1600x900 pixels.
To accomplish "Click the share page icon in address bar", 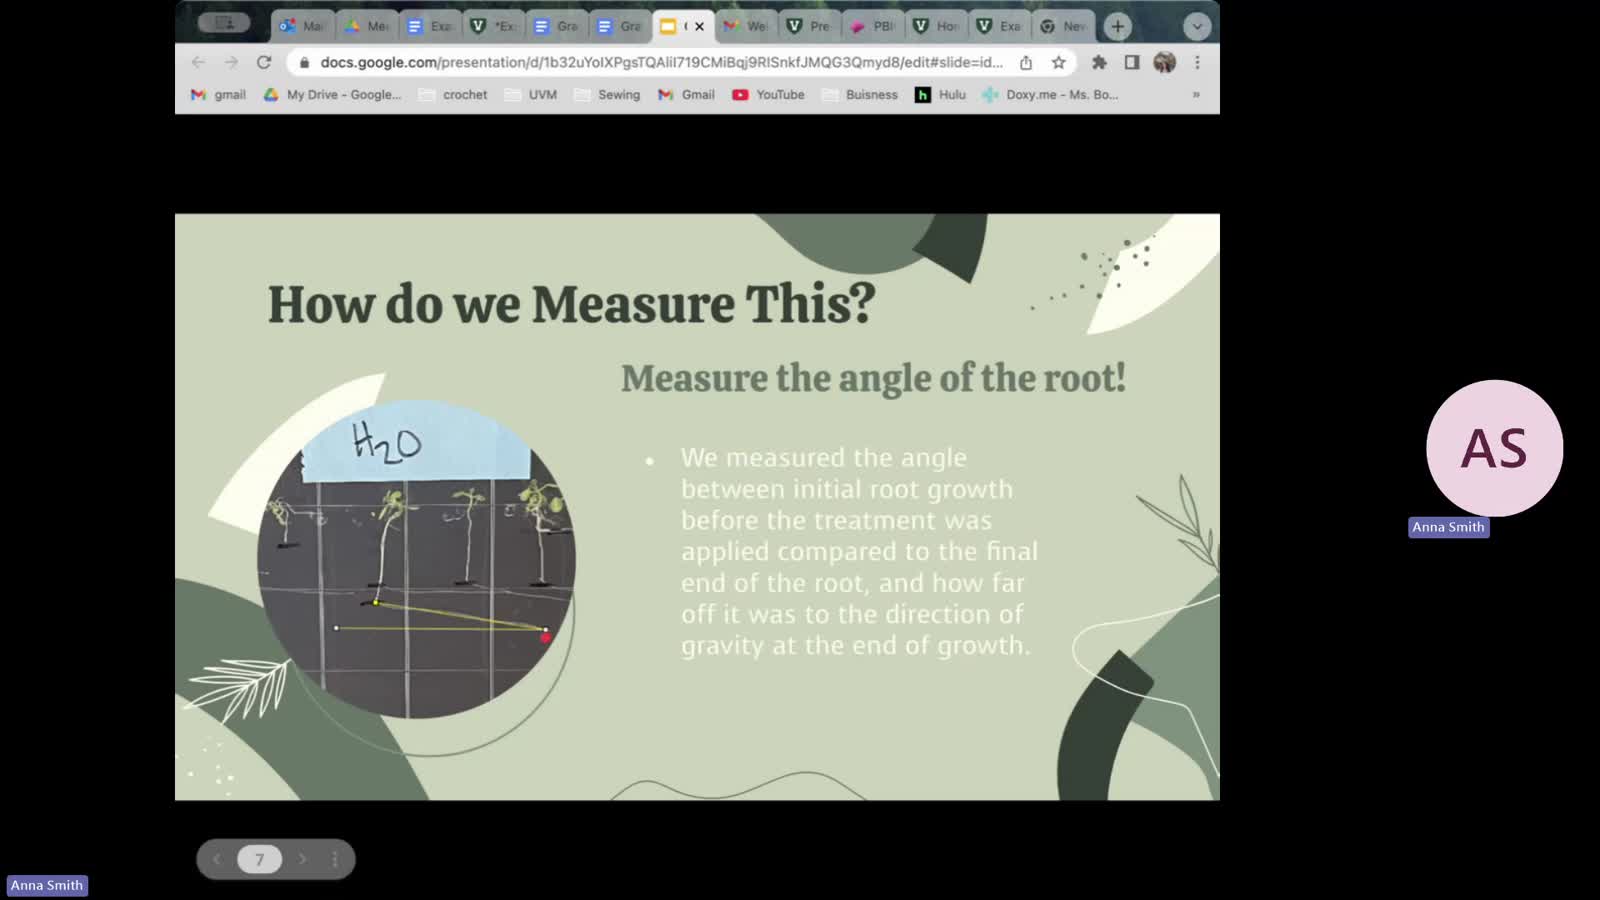I will click(x=1026, y=62).
